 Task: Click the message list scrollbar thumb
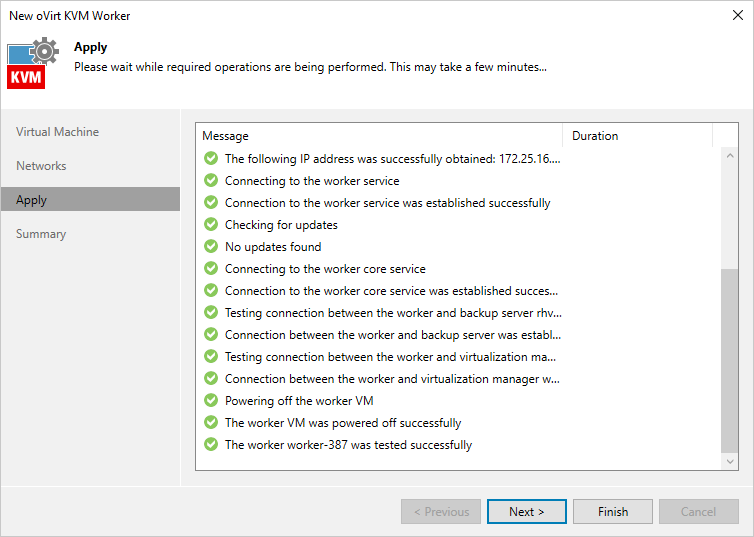click(x=730, y=361)
